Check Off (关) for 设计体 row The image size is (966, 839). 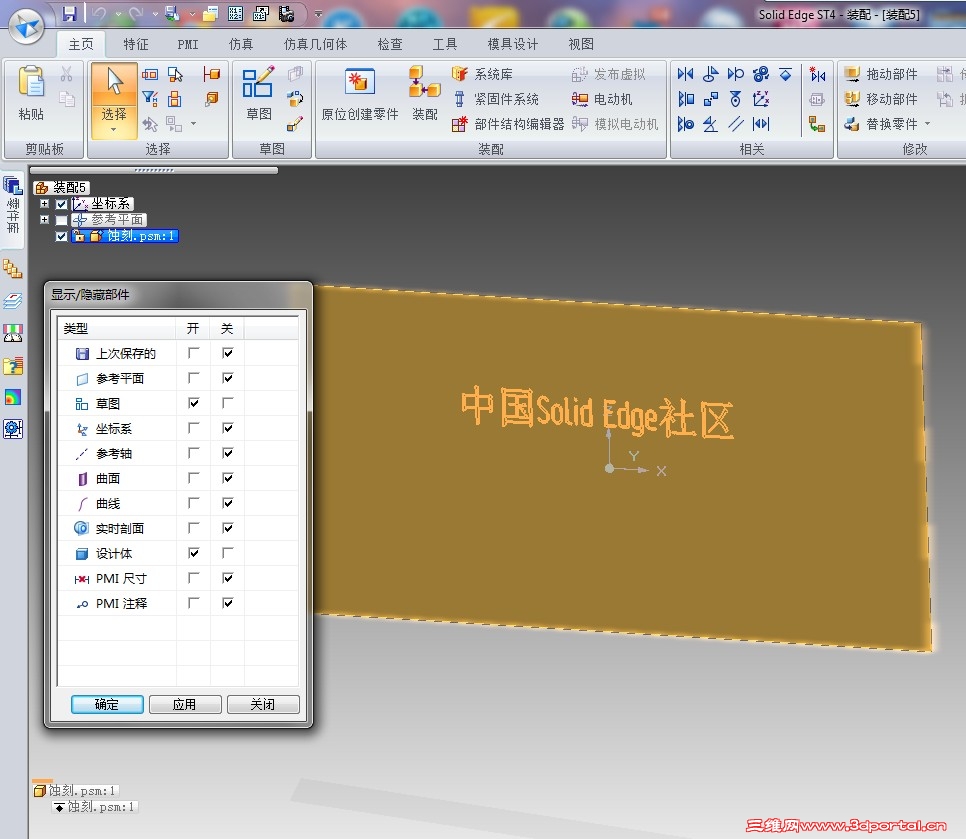[227, 553]
